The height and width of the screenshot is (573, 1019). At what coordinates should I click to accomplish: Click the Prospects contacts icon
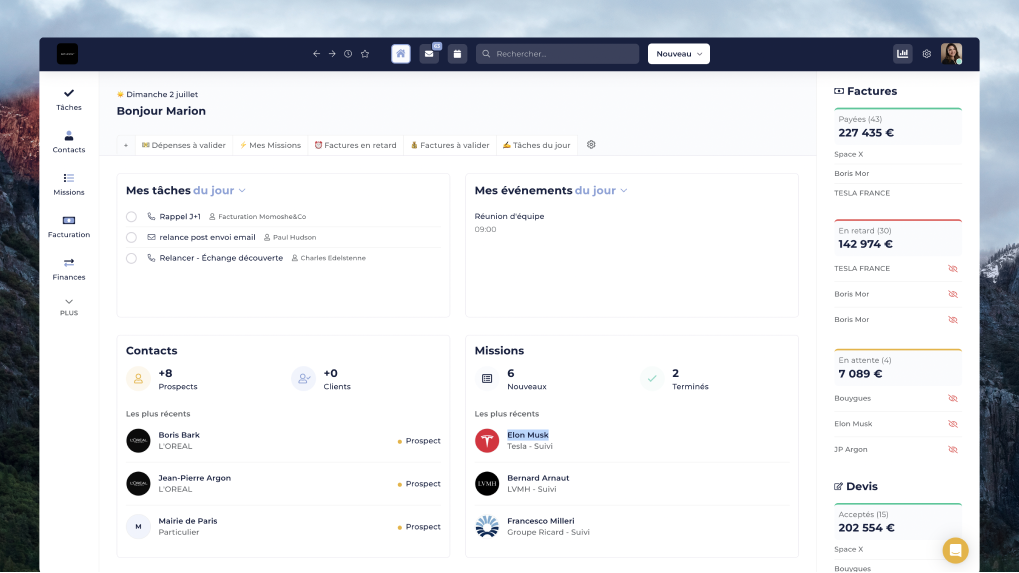pyautogui.click(x=138, y=379)
